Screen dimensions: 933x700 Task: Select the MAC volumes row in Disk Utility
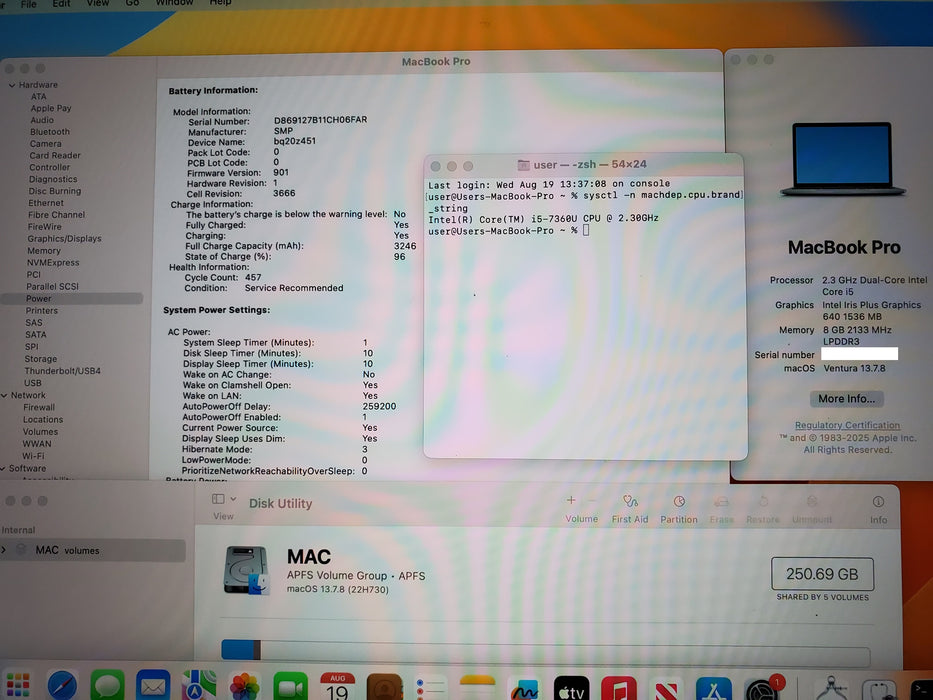tap(93, 550)
